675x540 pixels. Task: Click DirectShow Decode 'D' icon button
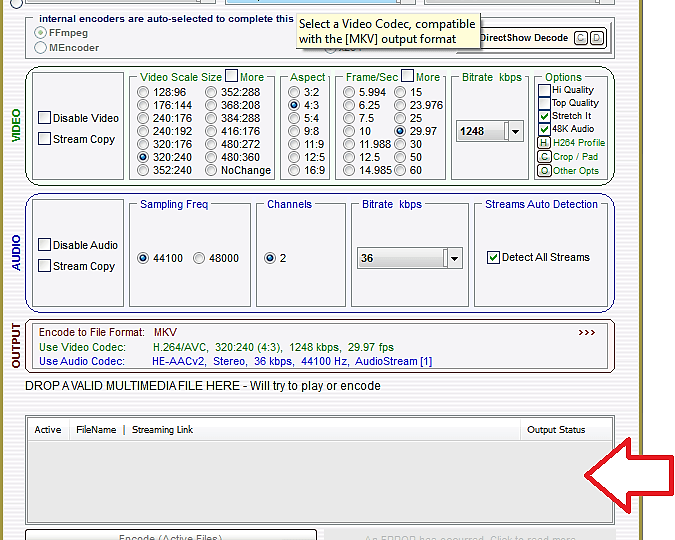point(597,38)
